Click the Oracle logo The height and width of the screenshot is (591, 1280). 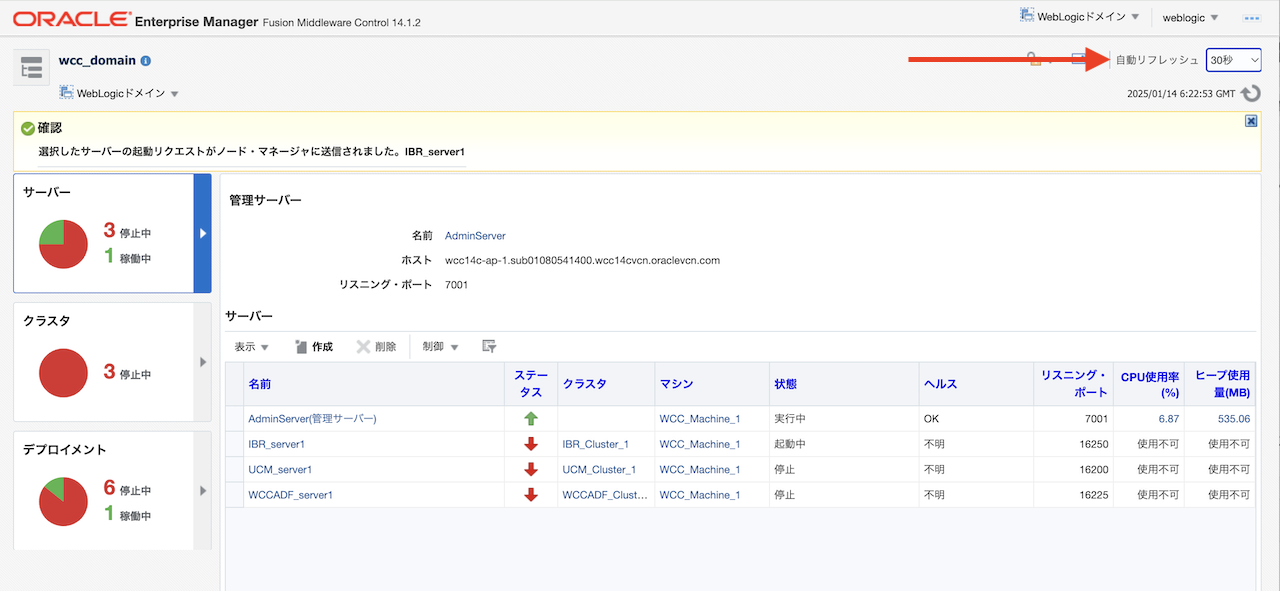tap(72, 19)
